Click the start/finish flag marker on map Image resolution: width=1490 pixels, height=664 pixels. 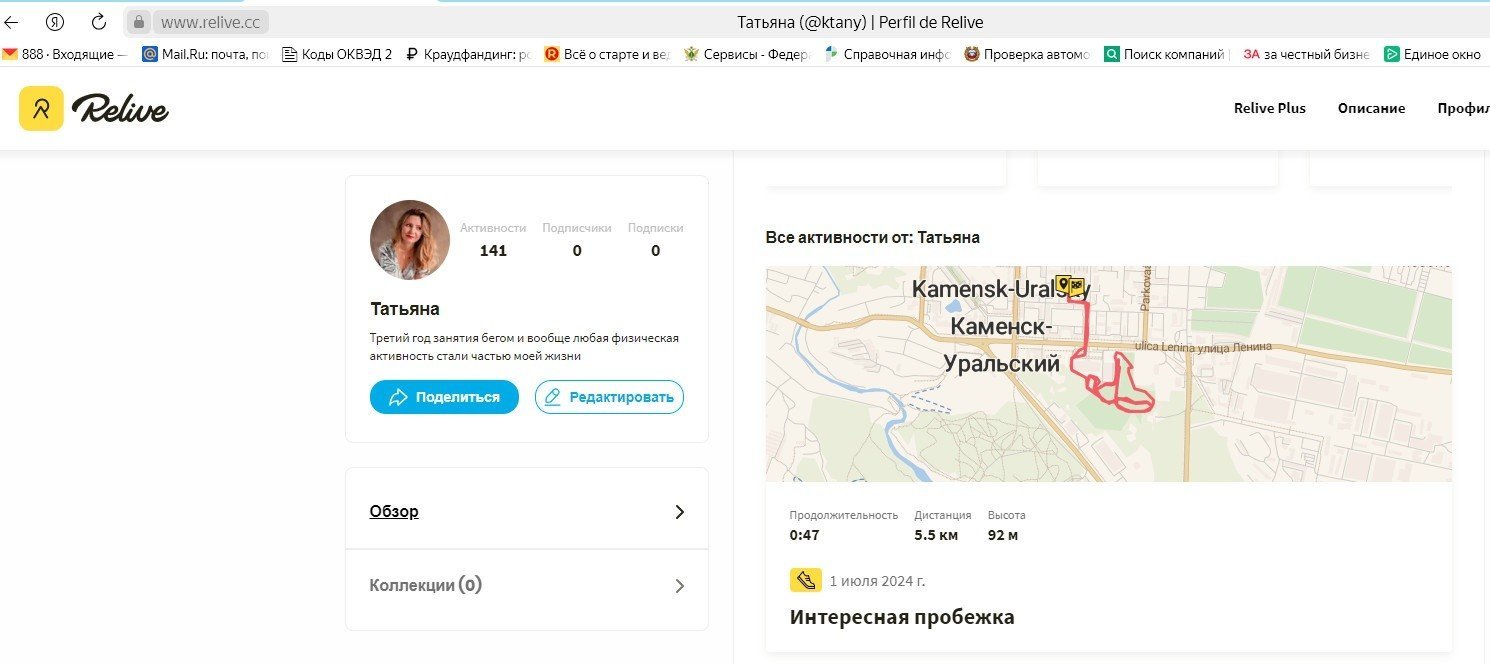[x=1070, y=287]
